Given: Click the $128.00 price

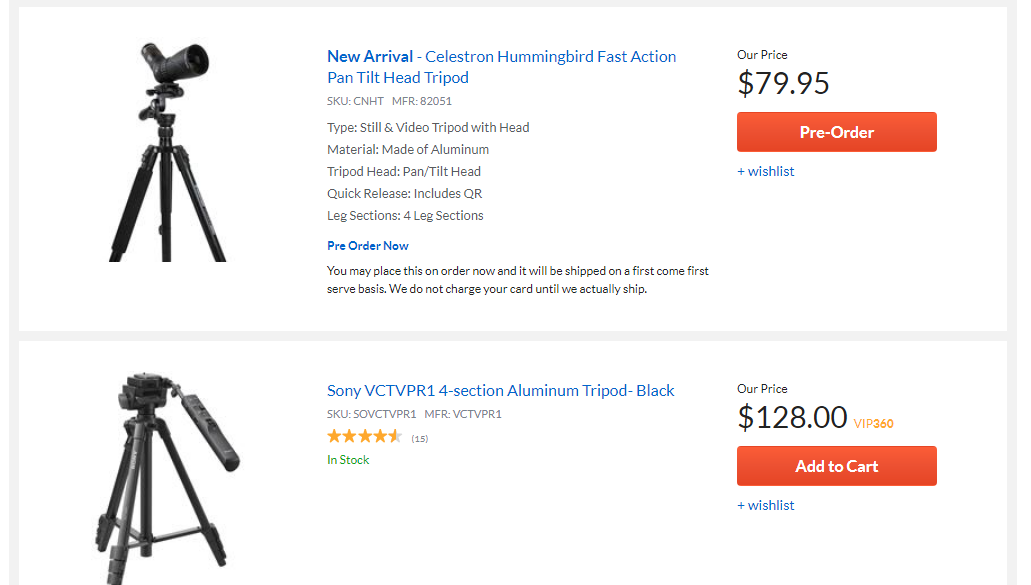Looking at the screenshot, I should click(x=792, y=417).
